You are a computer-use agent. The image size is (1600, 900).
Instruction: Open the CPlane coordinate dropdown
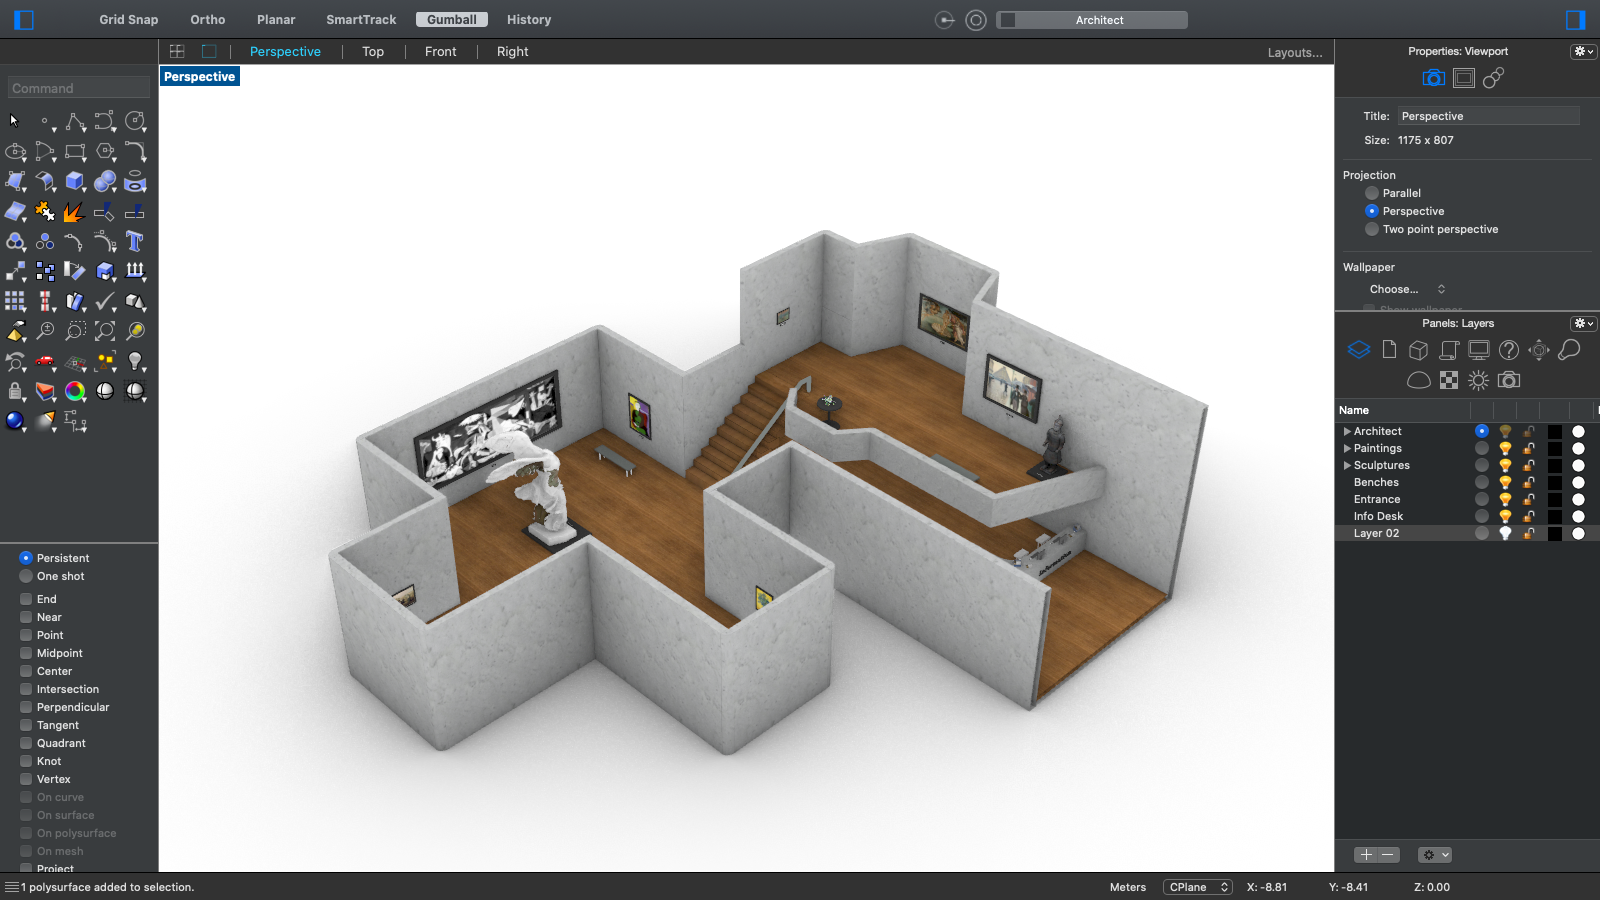[x=1197, y=887]
